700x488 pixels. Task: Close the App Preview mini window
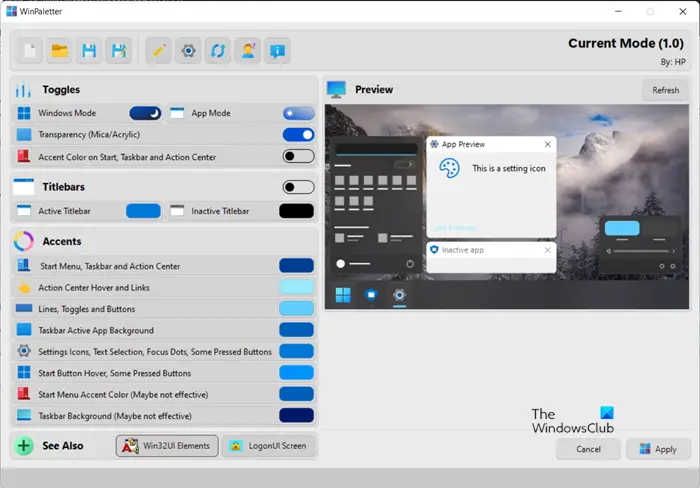(x=547, y=144)
